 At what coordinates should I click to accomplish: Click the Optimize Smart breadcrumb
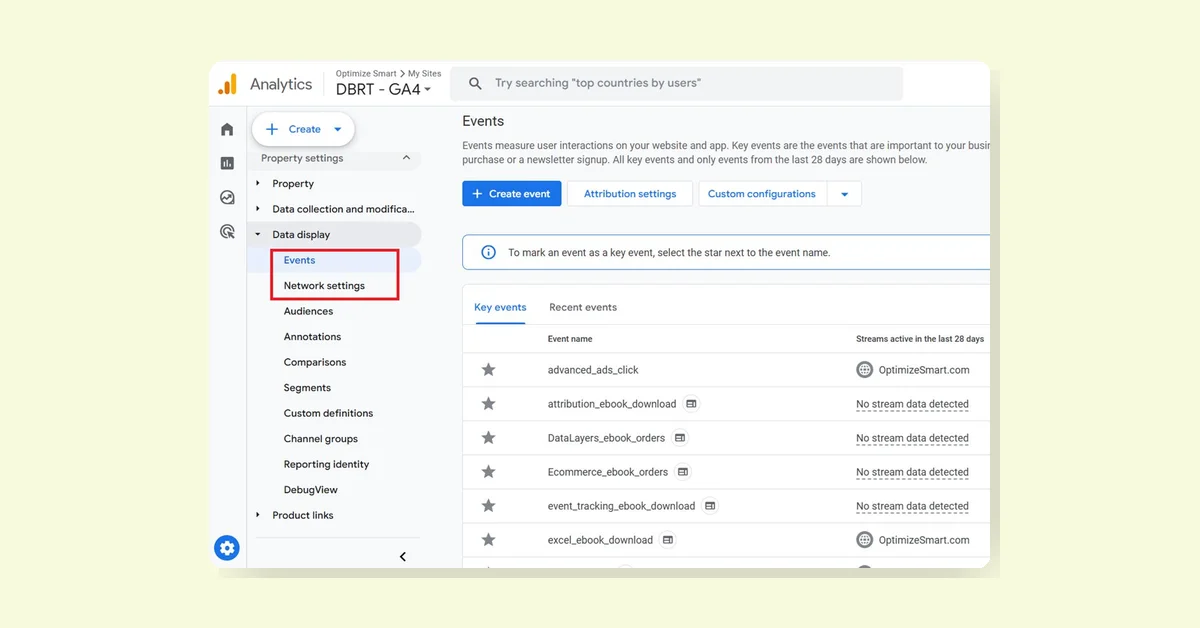tap(366, 74)
